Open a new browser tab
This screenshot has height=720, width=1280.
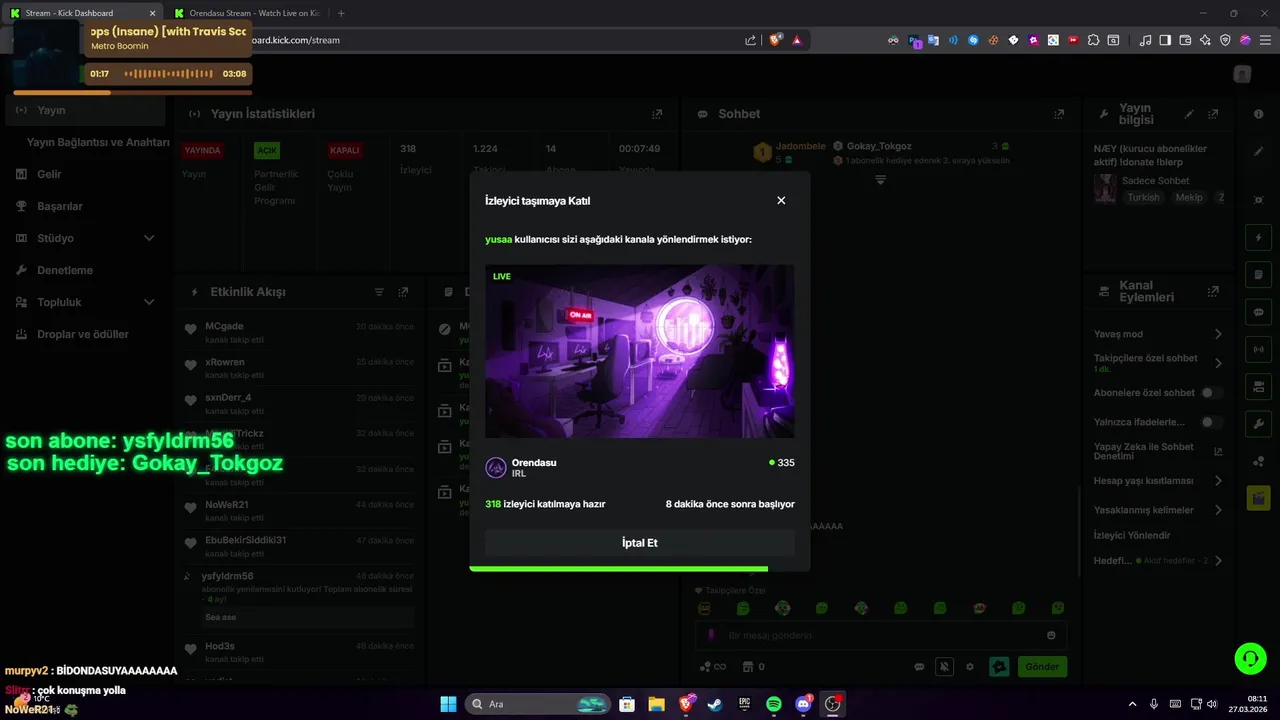pyautogui.click(x=341, y=13)
